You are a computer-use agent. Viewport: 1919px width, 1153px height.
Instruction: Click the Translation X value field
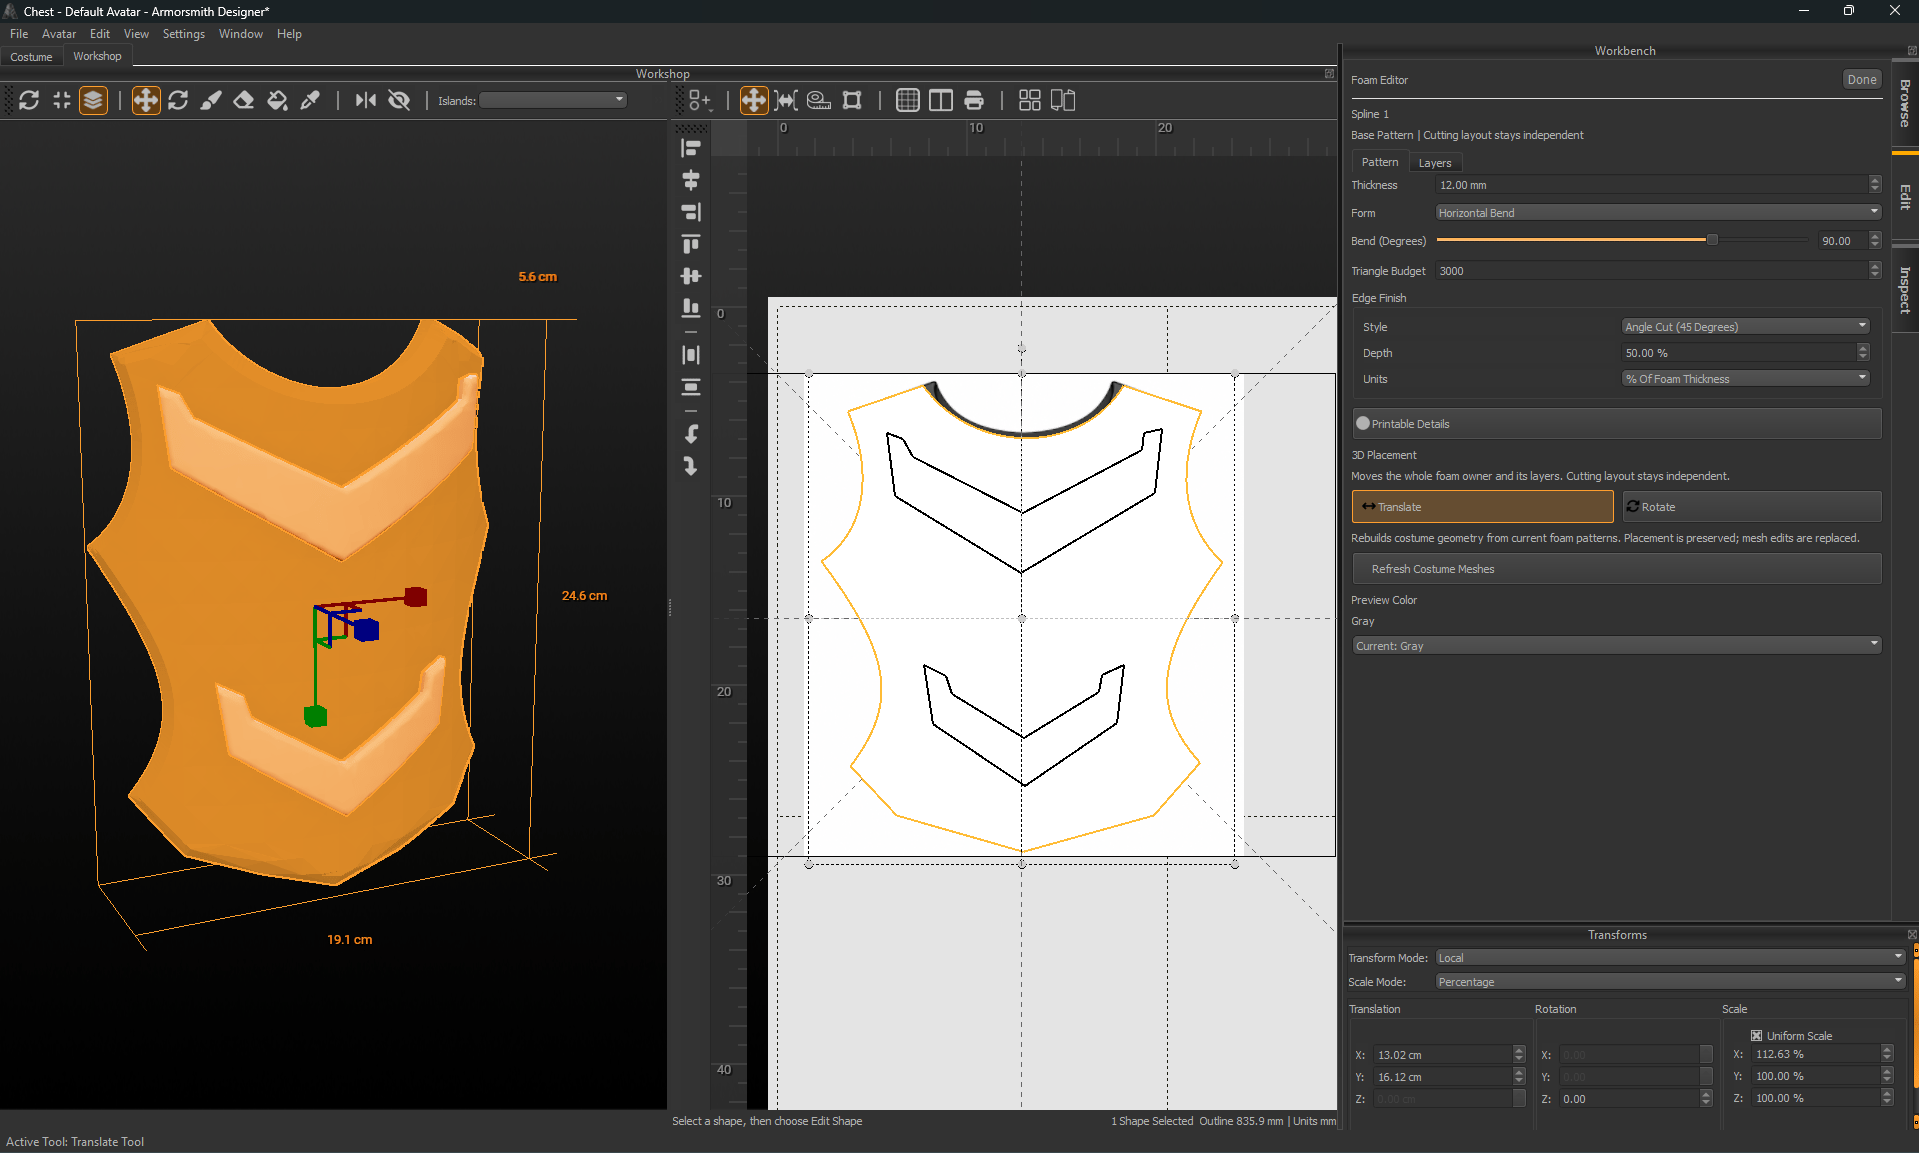tap(1443, 1055)
